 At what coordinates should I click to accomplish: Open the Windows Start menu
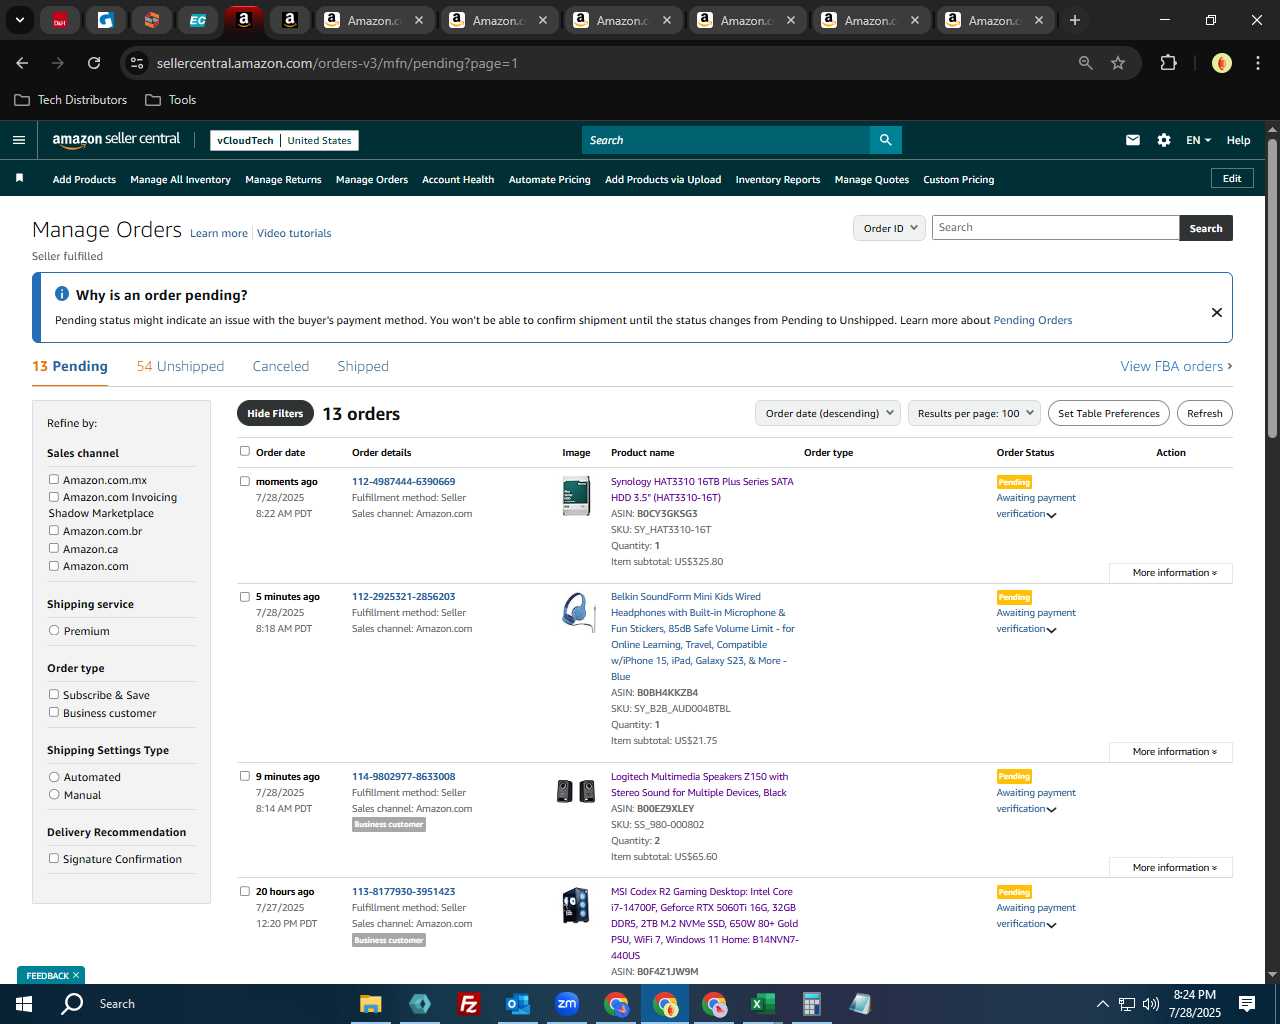click(x=24, y=1004)
